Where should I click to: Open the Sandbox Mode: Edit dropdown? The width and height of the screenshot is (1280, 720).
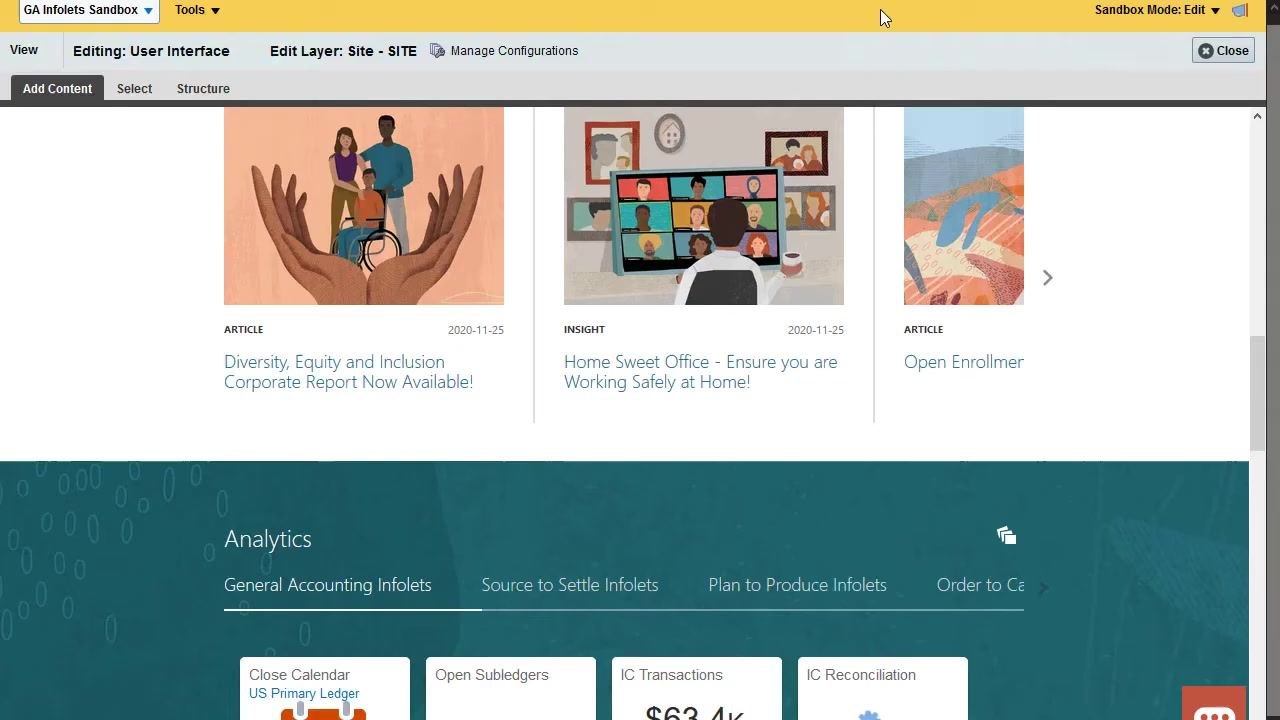point(1157,11)
